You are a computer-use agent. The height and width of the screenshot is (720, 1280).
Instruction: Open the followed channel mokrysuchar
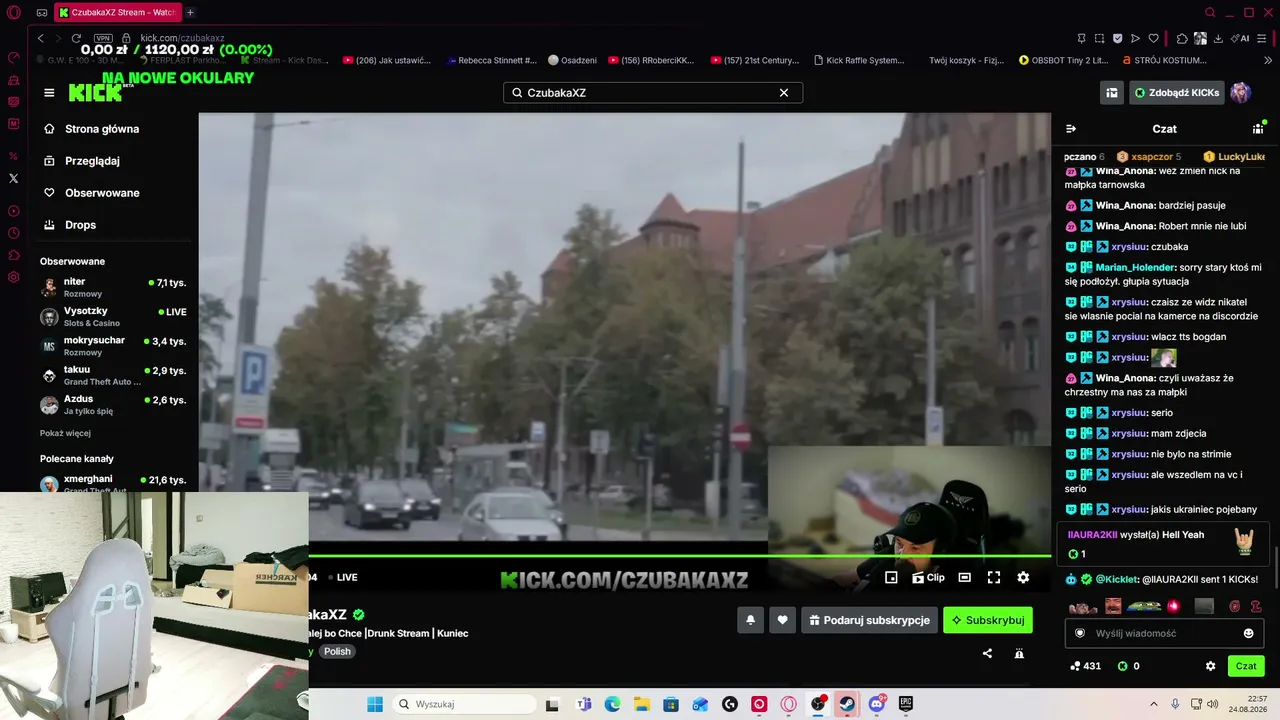[x=113, y=346]
